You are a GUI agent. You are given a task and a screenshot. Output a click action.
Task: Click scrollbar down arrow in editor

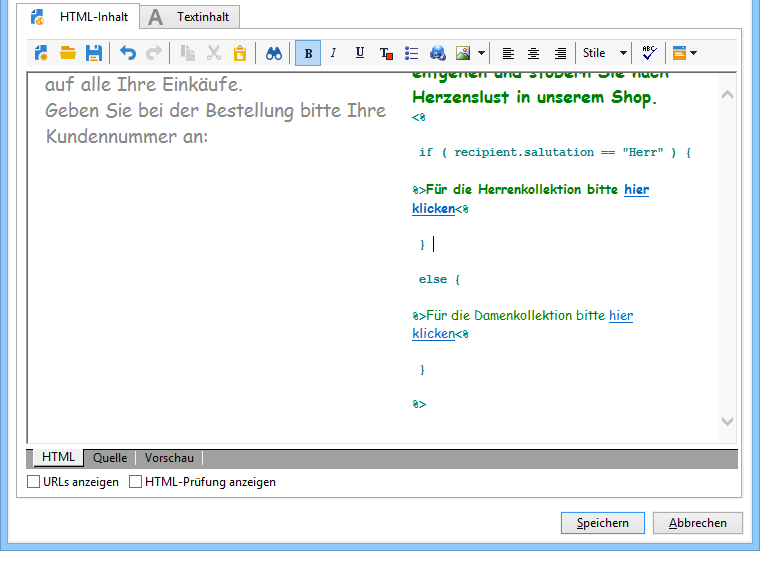[727, 421]
